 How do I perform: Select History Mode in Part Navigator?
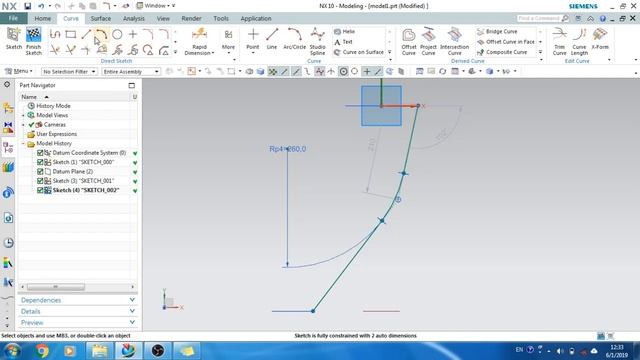click(x=53, y=106)
